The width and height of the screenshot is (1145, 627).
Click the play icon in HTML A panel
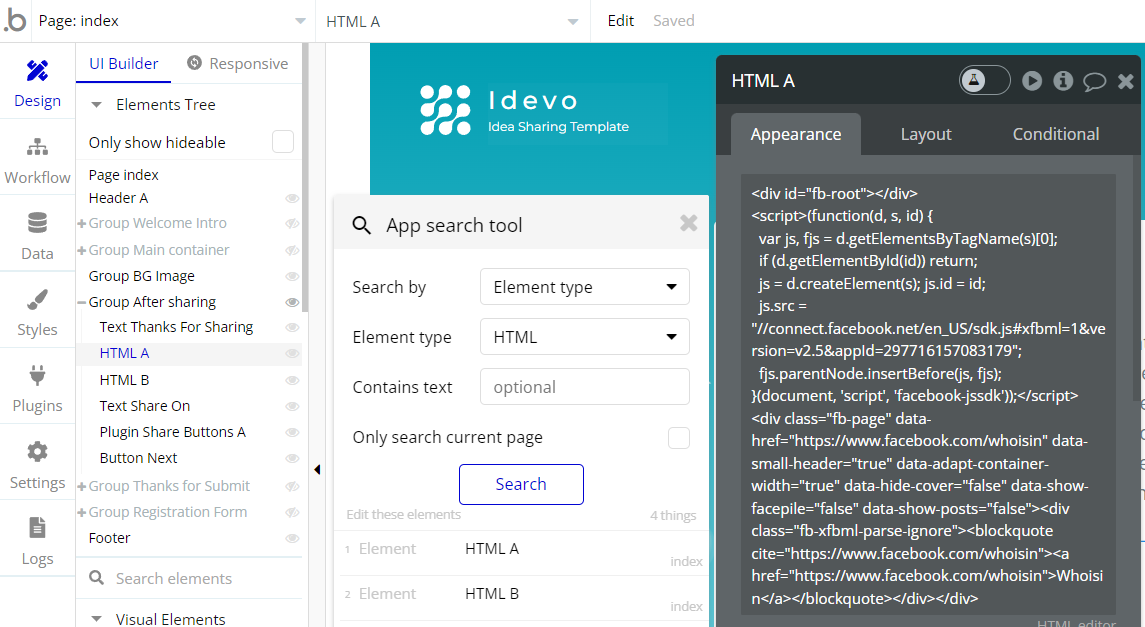pyautogui.click(x=1032, y=80)
